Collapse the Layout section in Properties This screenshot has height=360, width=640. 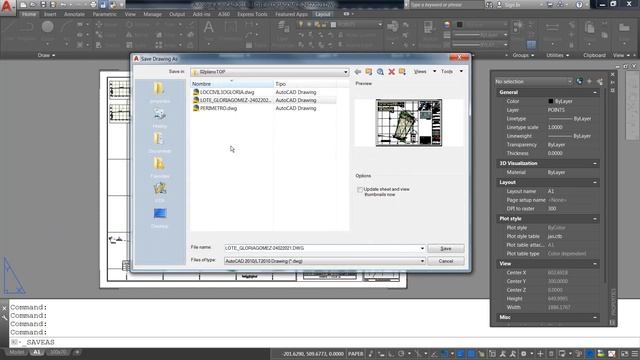595,182
